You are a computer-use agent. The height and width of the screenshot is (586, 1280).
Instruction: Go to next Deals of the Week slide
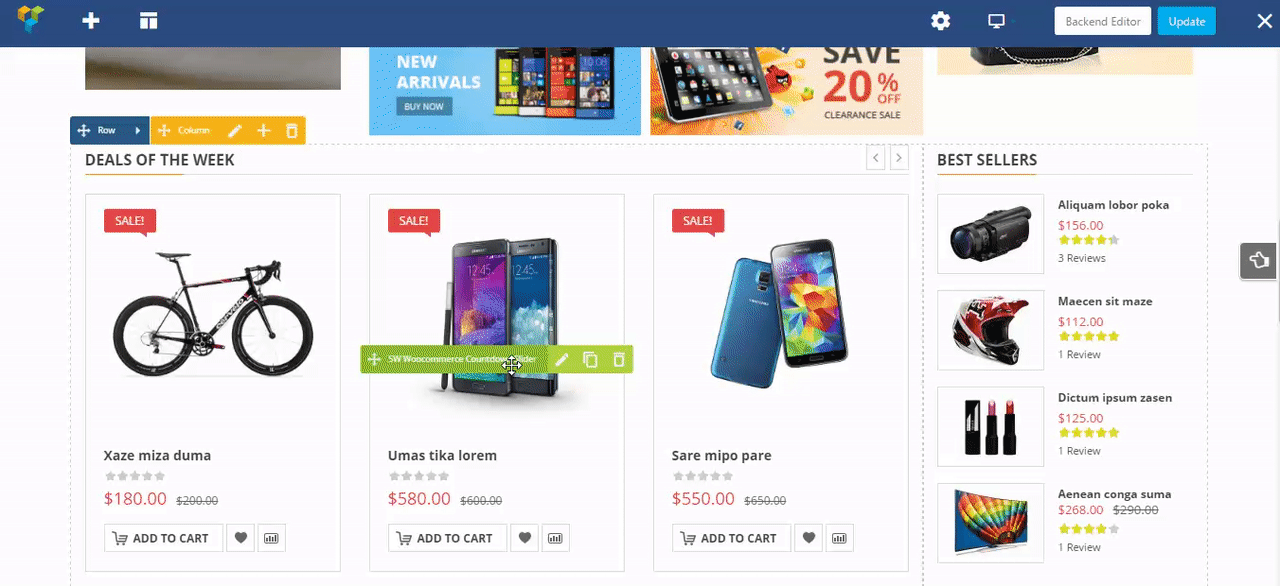point(899,158)
